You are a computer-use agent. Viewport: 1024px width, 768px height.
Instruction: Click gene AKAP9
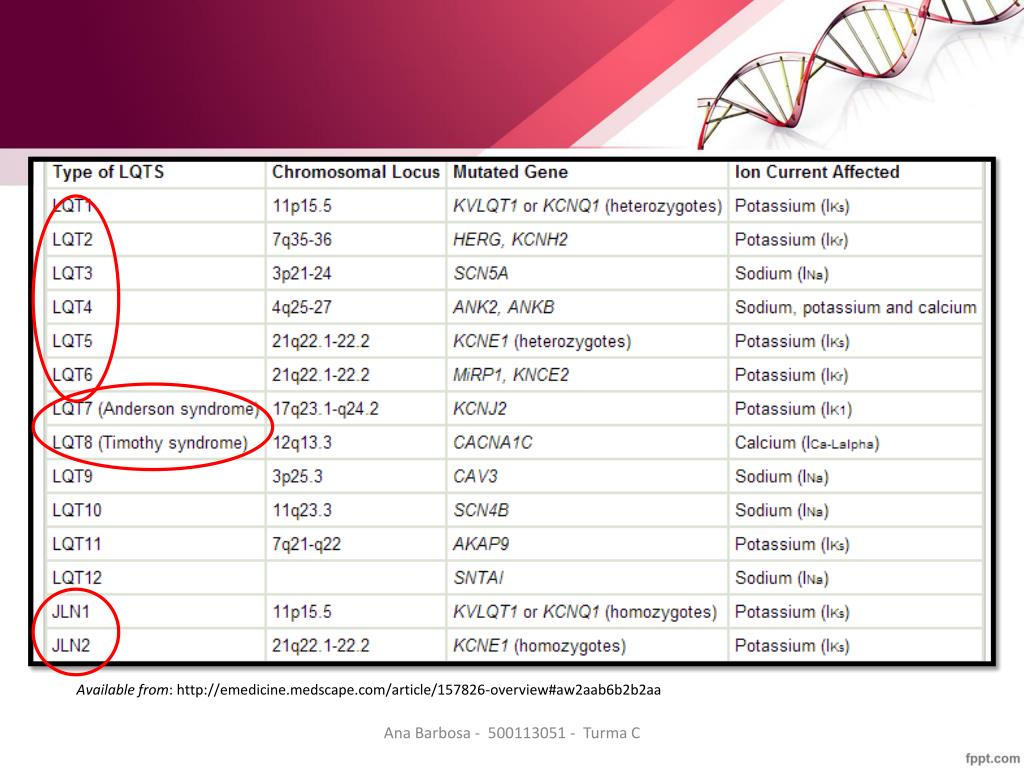[481, 545]
